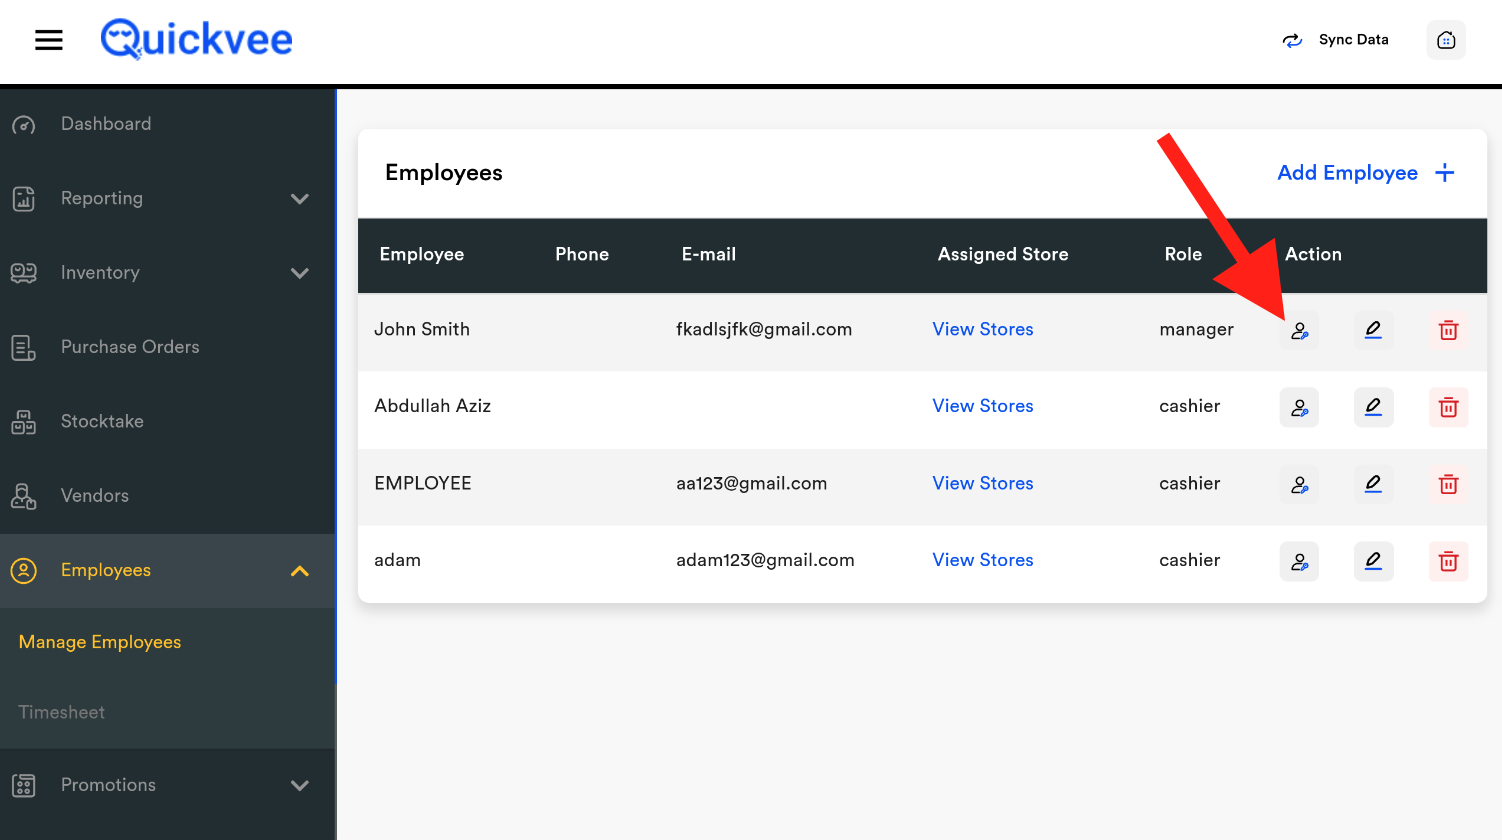The height and width of the screenshot is (840, 1502).
Task: Edit the Abdullah Aziz employee record
Action: tap(1373, 407)
